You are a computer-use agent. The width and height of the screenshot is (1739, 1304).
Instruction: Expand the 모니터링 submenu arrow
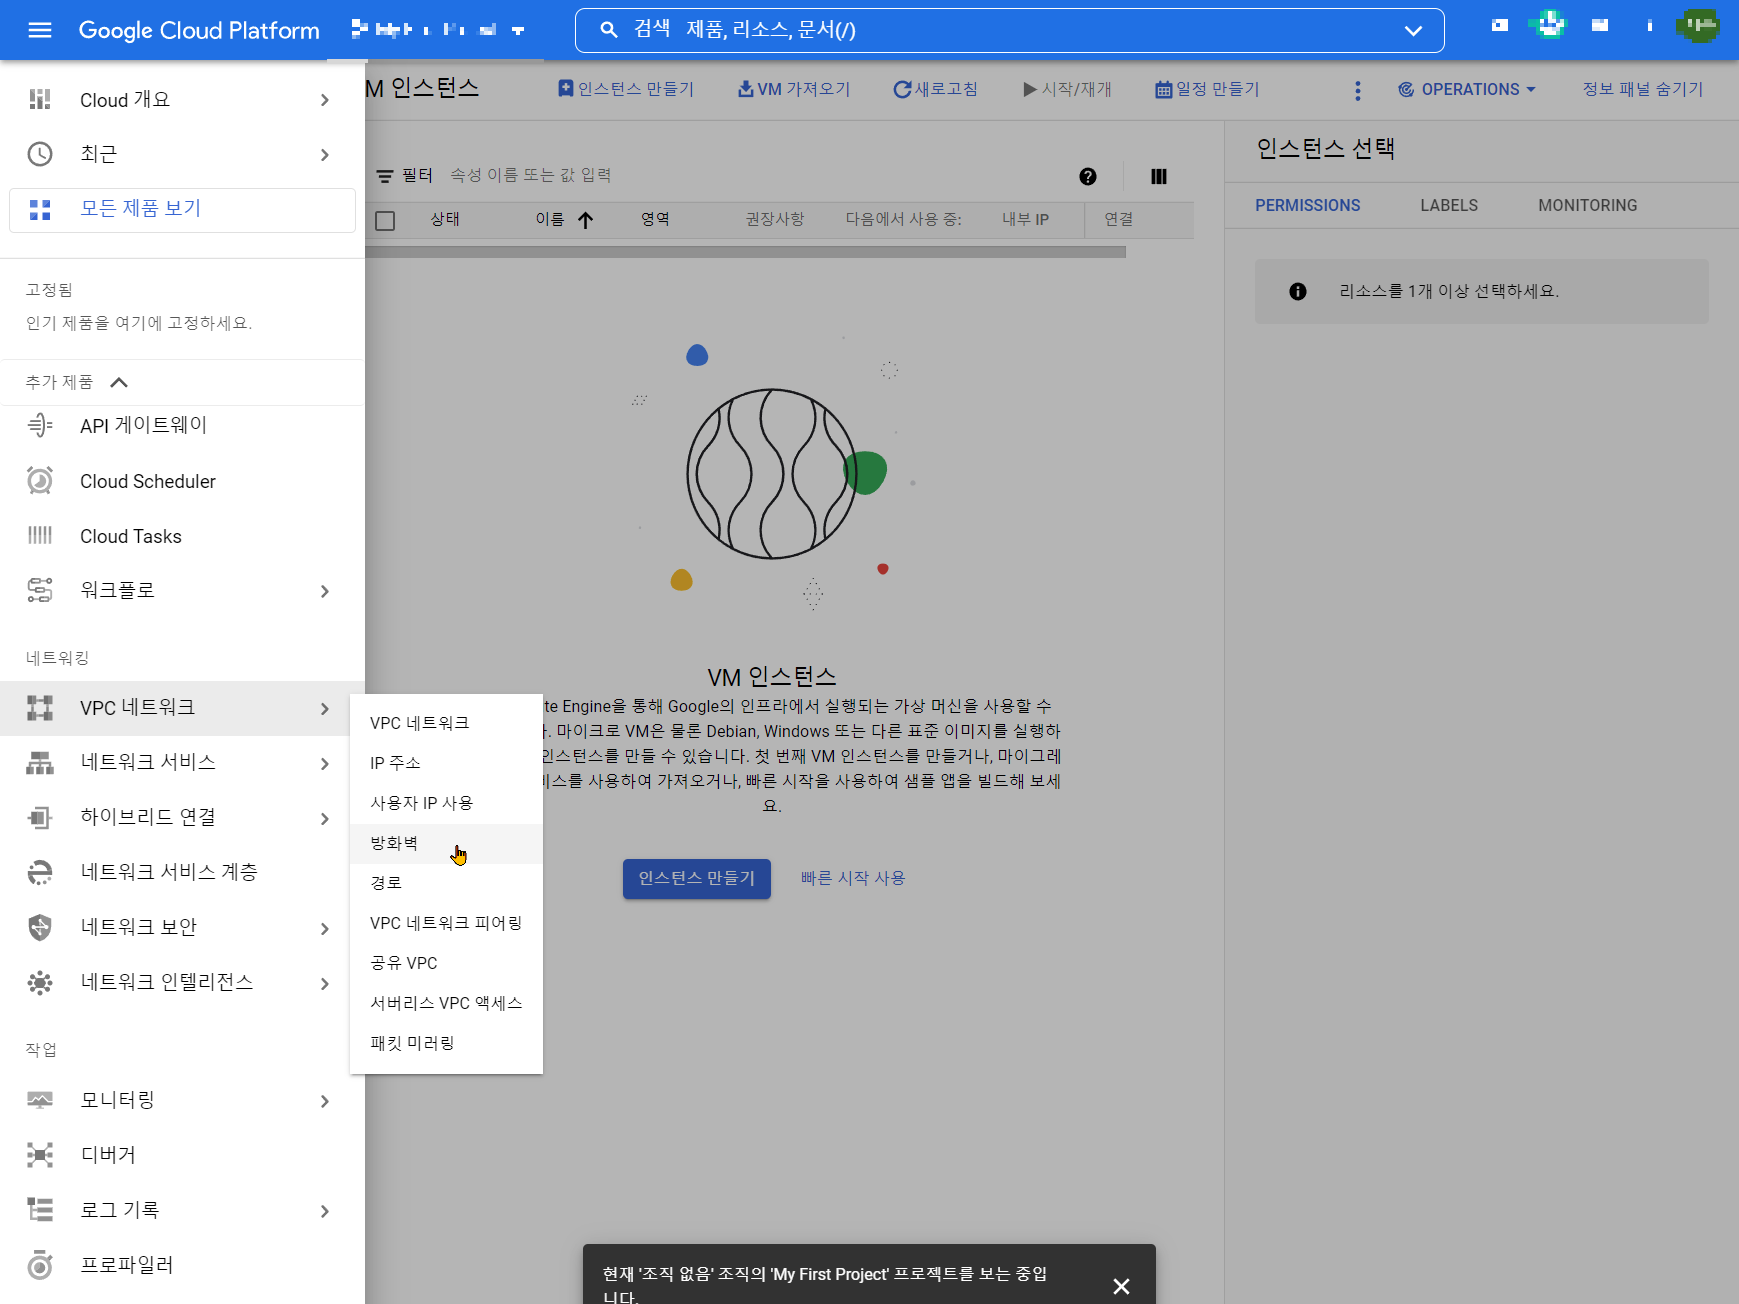tap(325, 1101)
